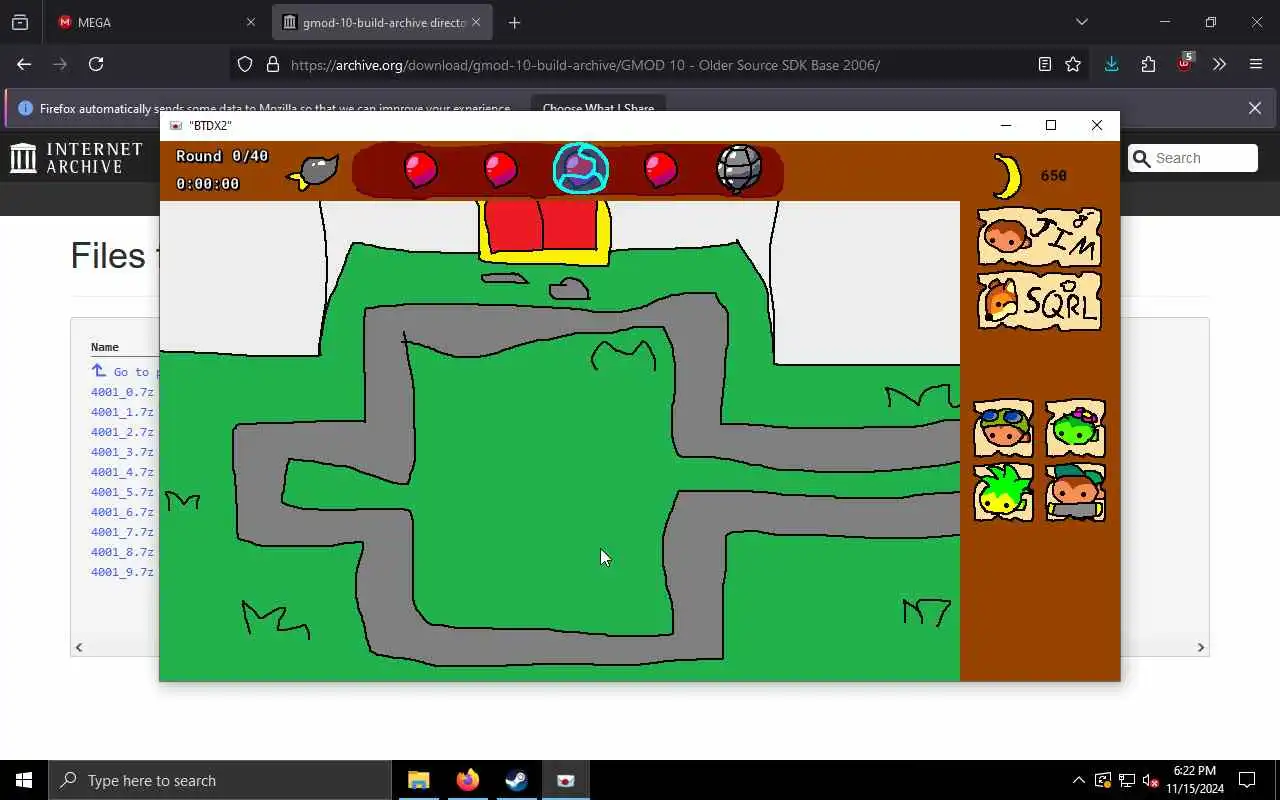Open File Explorer from taskbar

[x=419, y=780]
